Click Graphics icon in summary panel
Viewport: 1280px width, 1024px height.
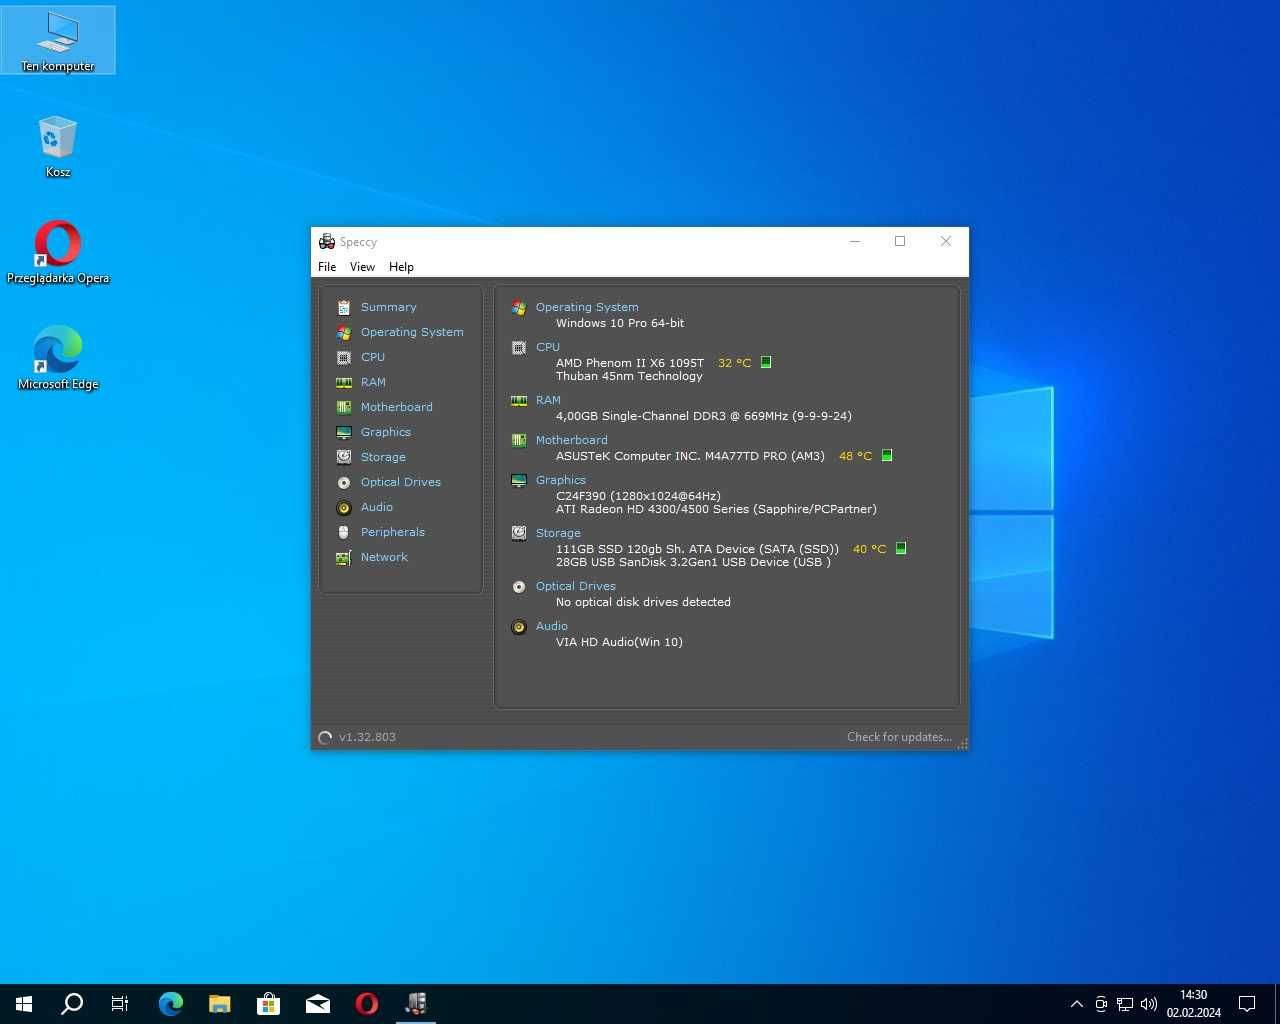[519, 481]
